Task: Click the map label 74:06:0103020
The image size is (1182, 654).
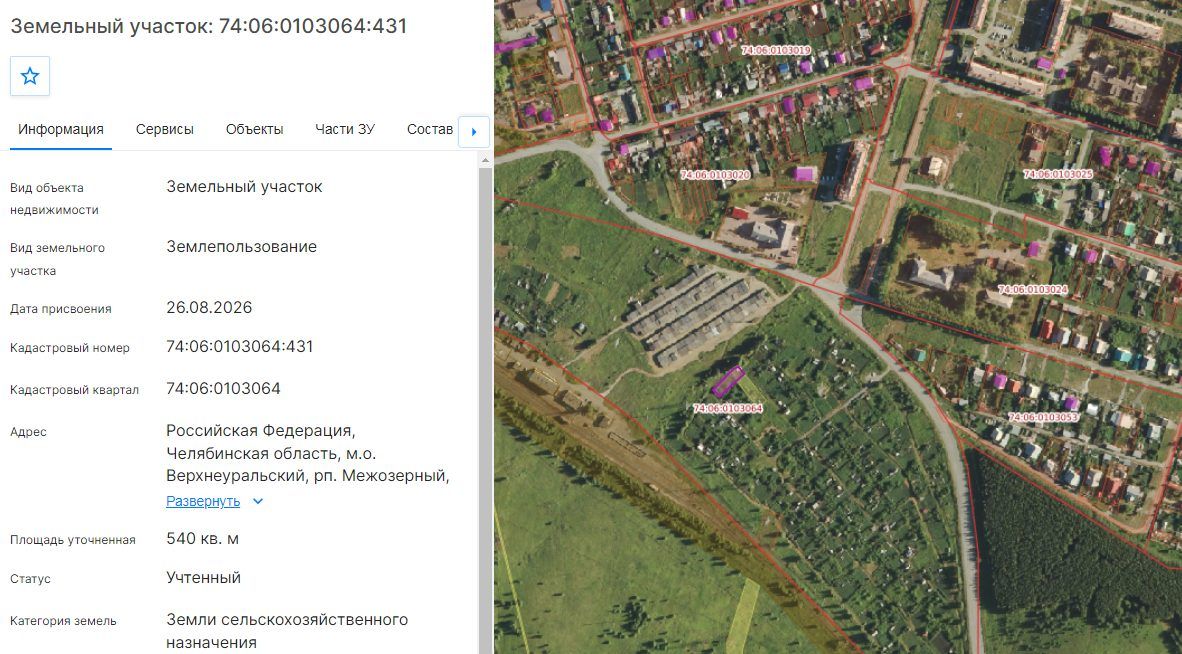Action: tap(715, 175)
